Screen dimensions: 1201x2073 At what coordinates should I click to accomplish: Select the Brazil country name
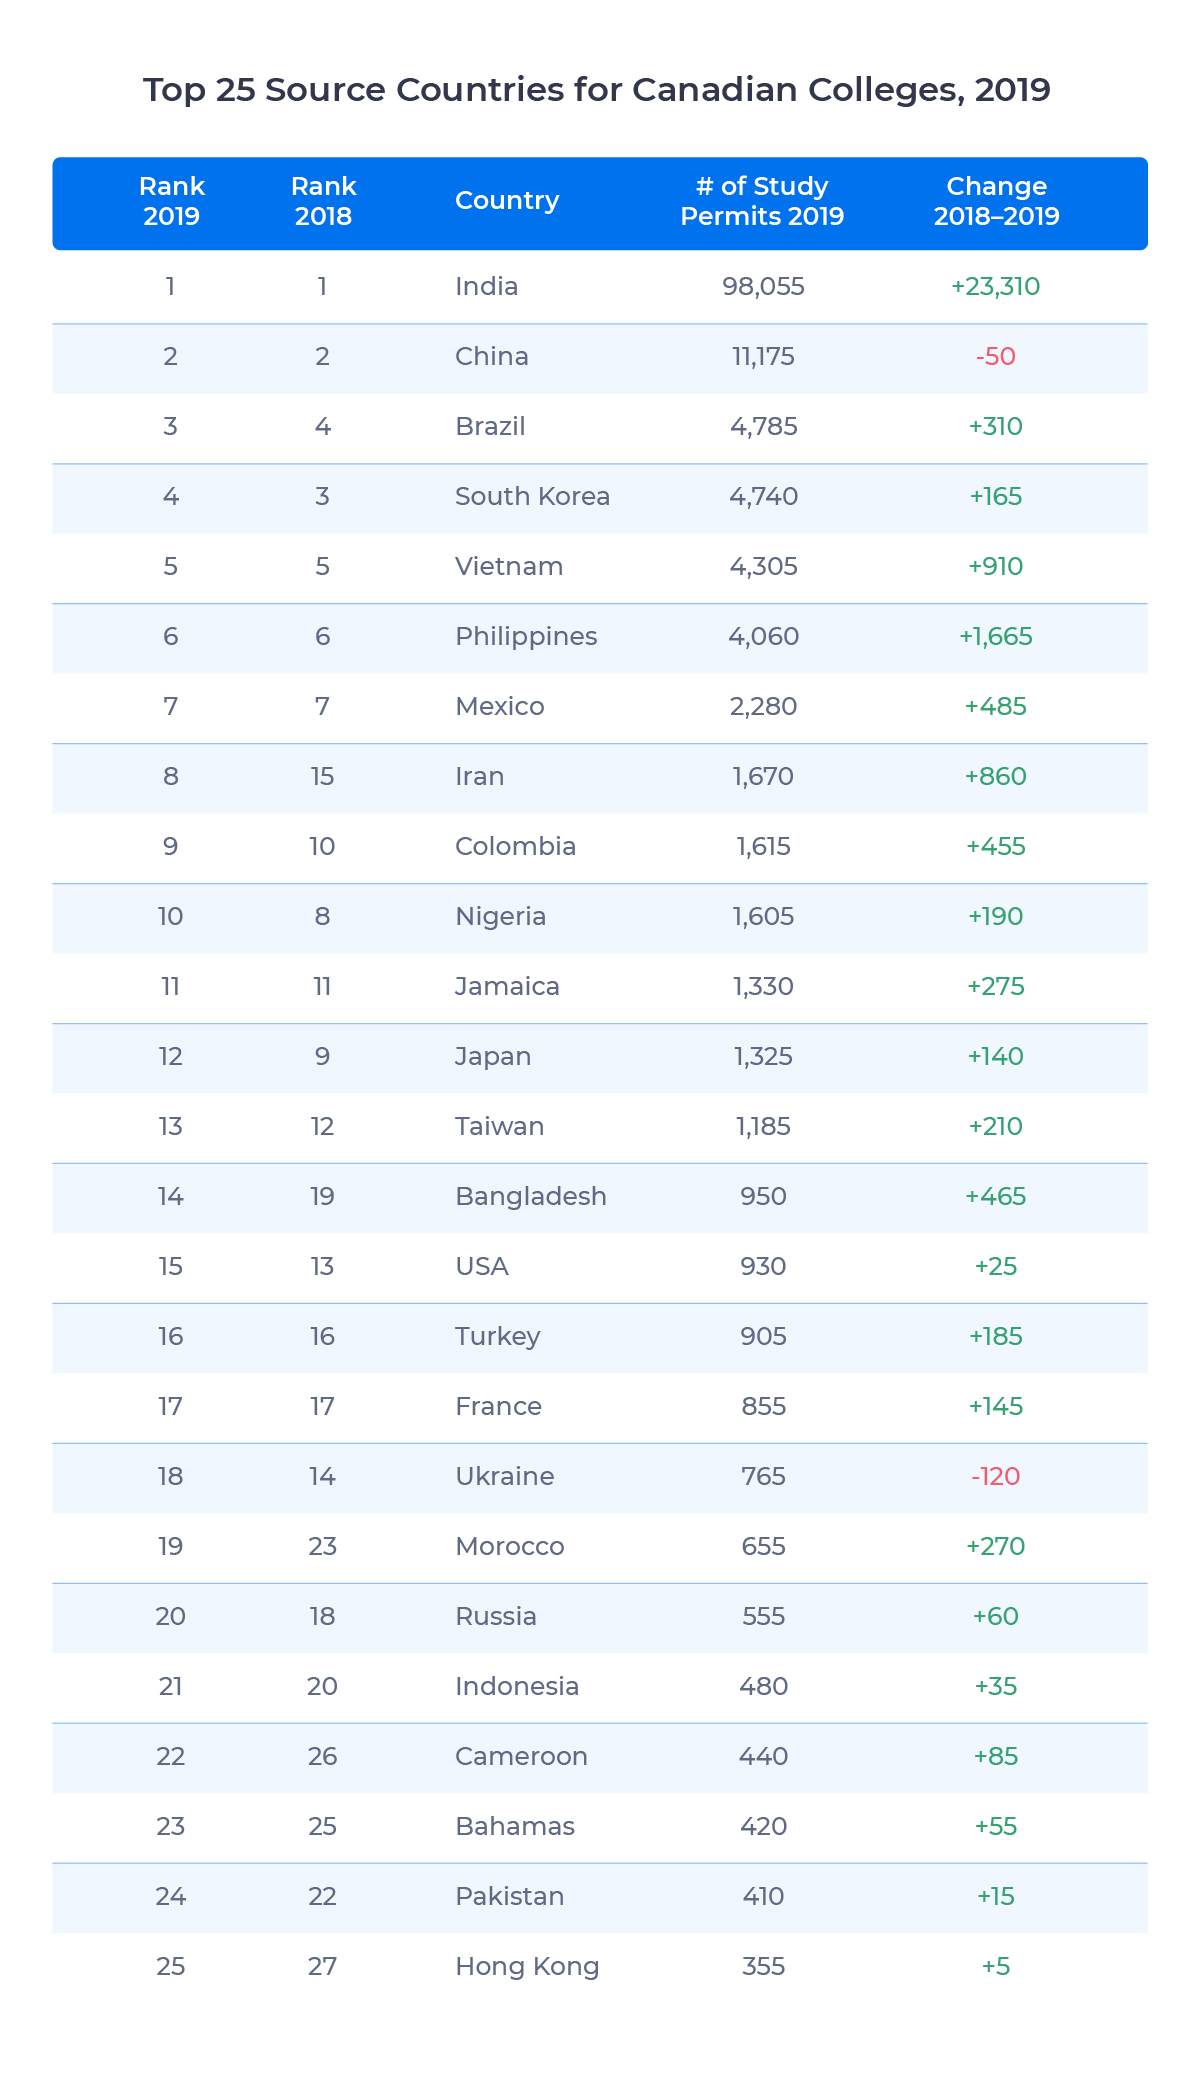[490, 426]
